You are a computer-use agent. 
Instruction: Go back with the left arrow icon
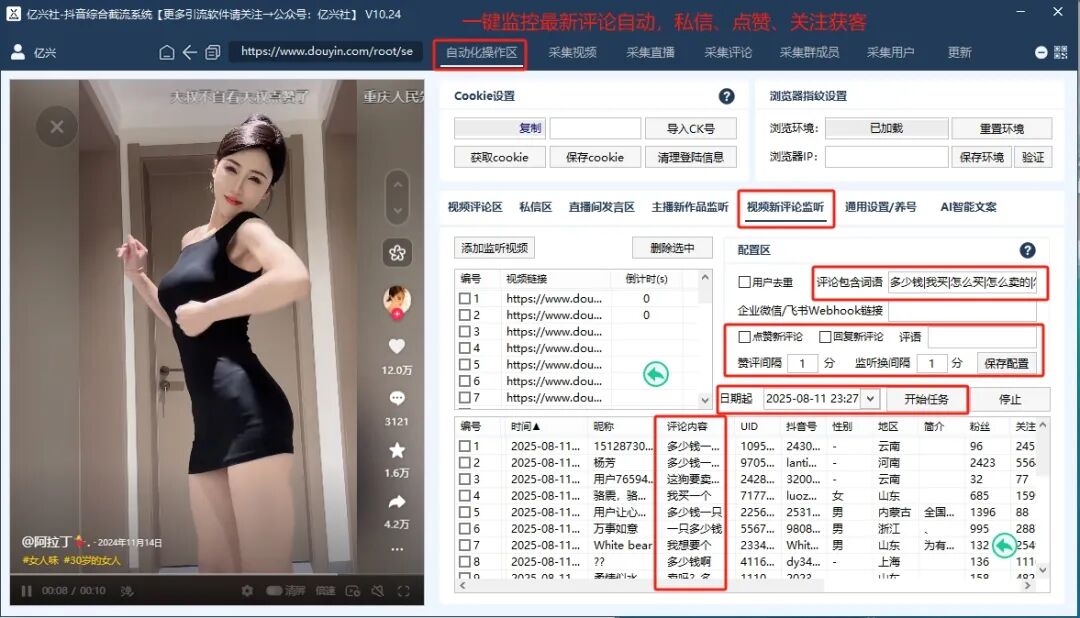click(x=189, y=52)
